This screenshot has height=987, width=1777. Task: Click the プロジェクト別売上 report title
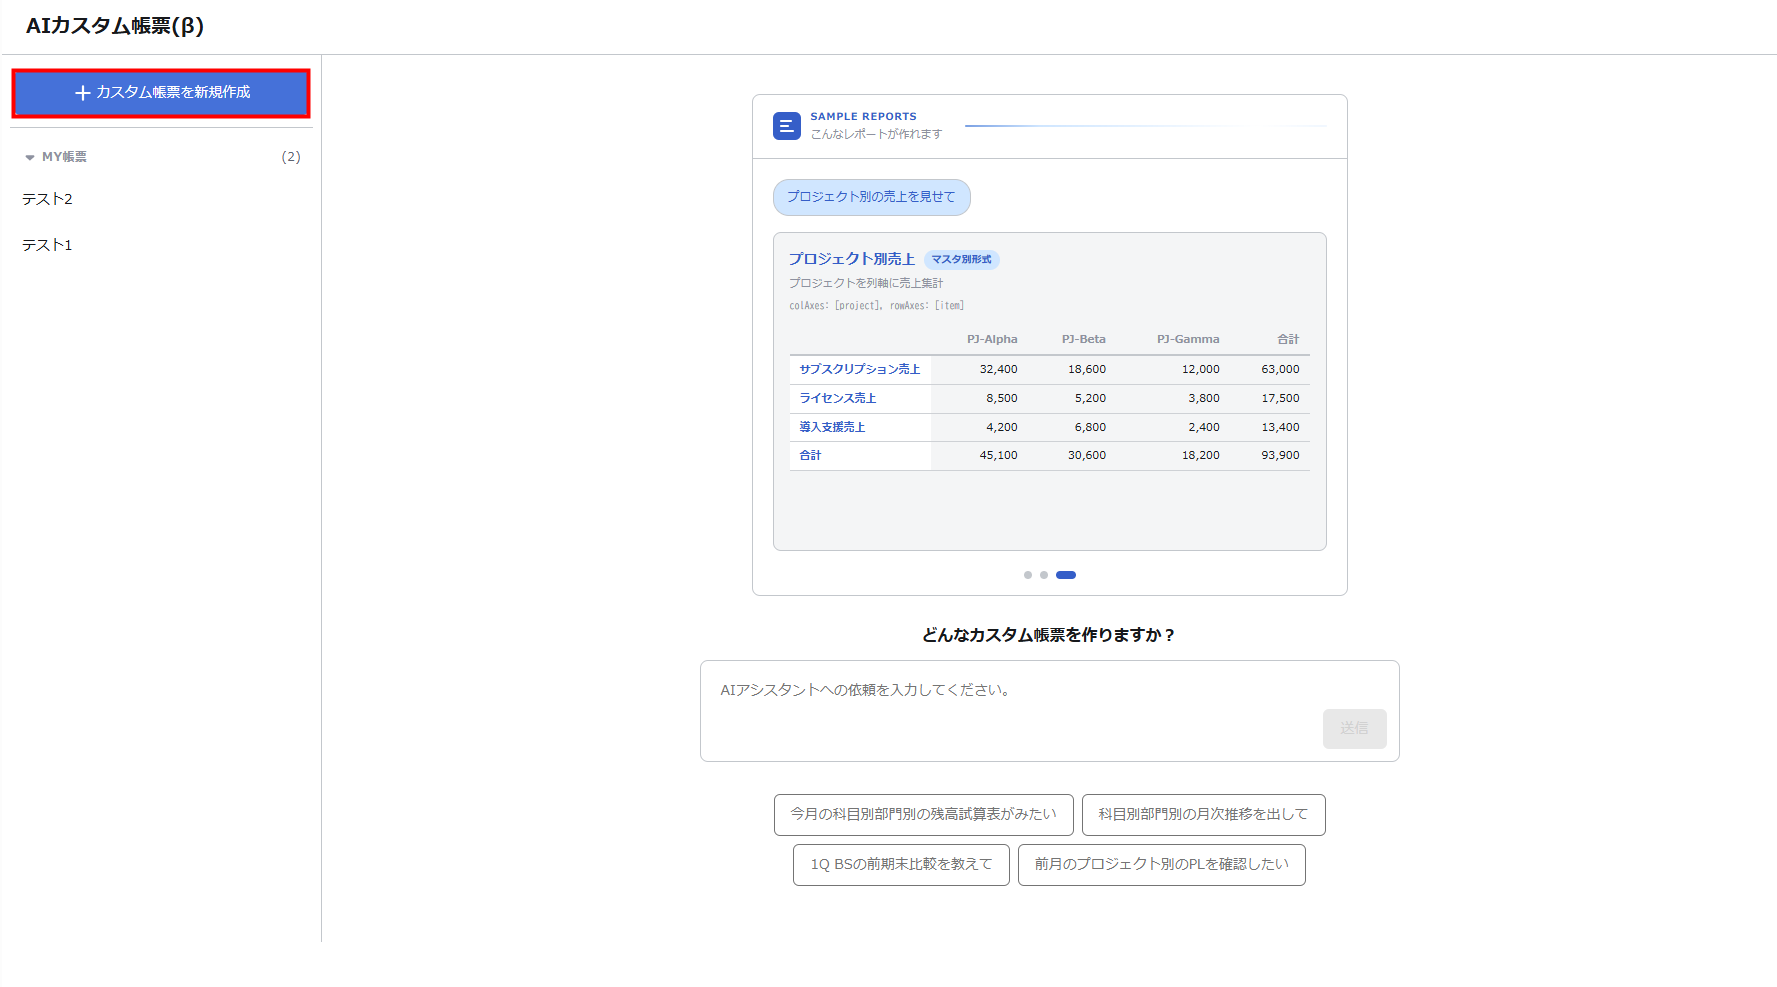point(851,259)
